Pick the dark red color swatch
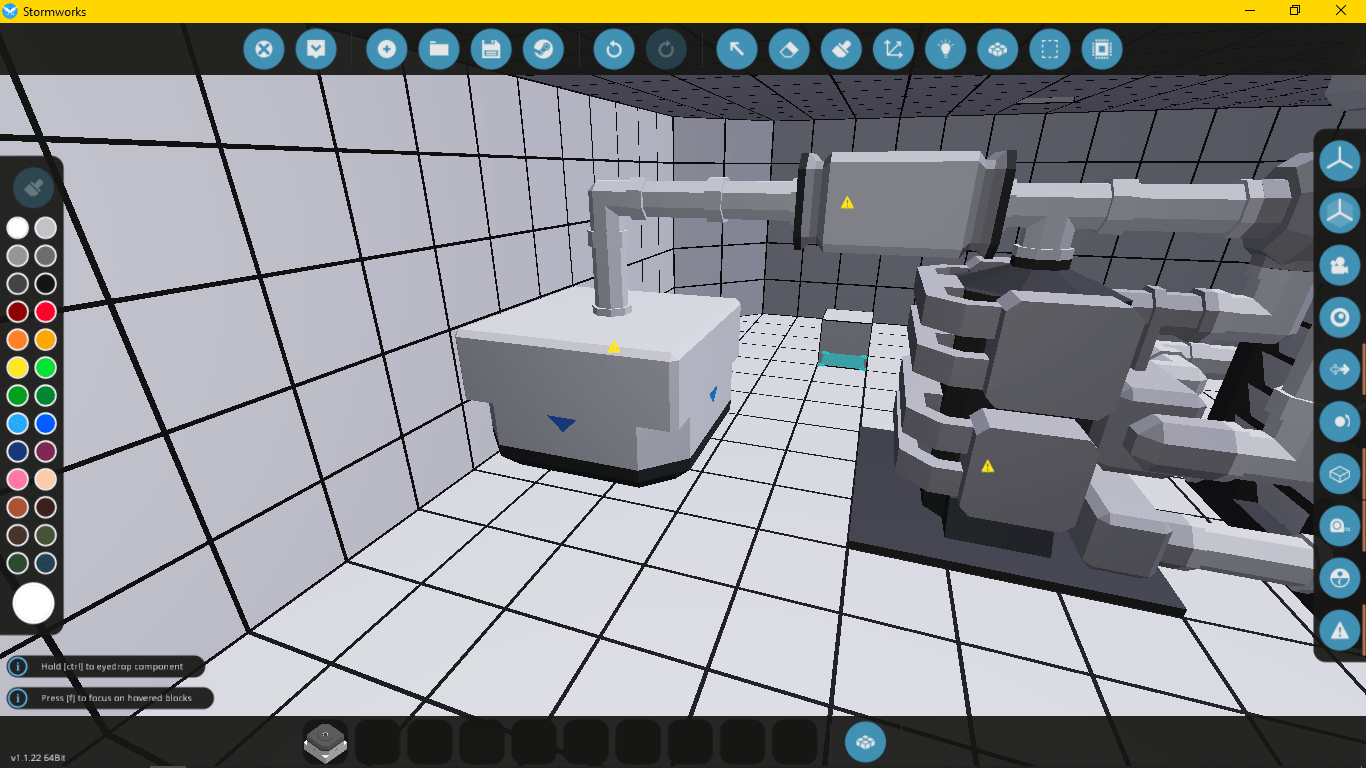The width and height of the screenshot is (1366, 768). point(18,312)
